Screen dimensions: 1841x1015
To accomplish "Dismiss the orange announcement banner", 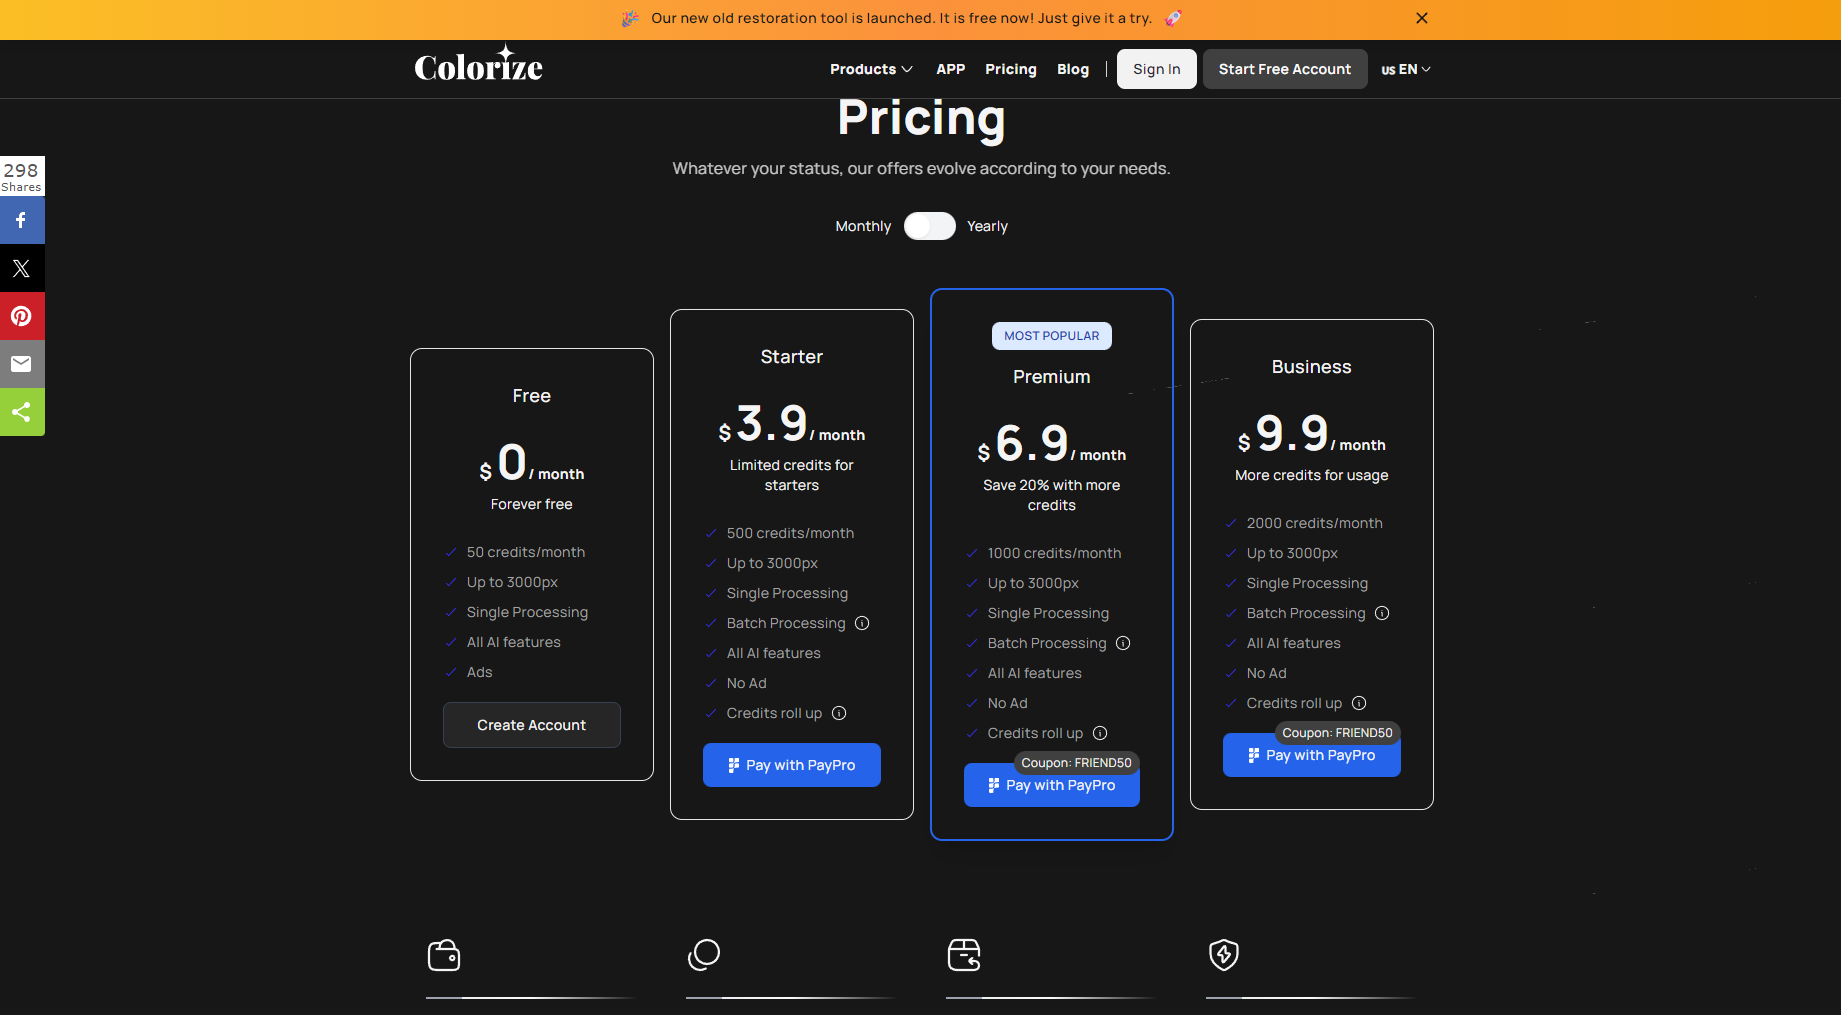I will pyautogui.click(x=1422, y=18).
